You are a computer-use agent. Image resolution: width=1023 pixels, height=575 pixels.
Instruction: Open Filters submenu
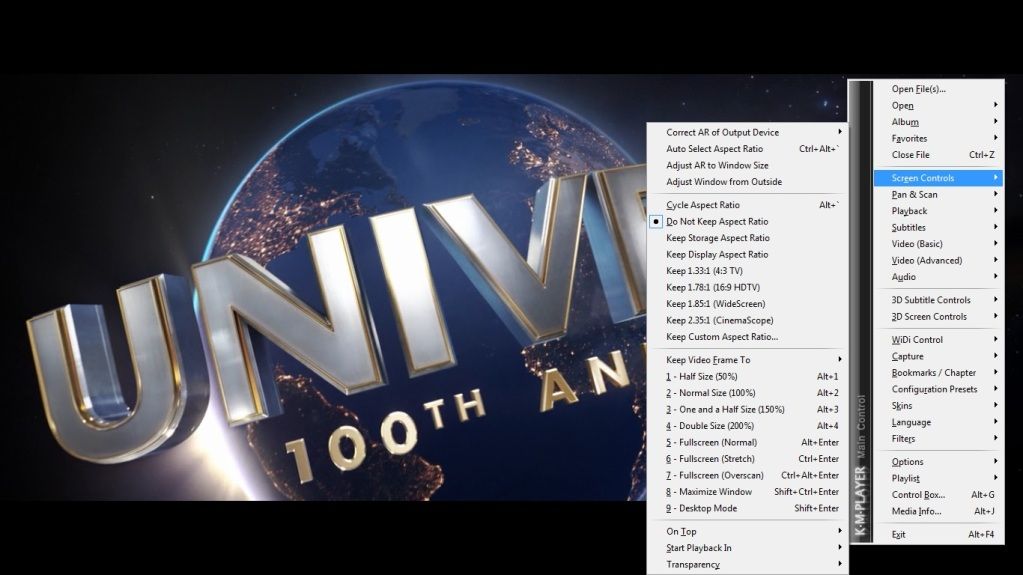938,439
